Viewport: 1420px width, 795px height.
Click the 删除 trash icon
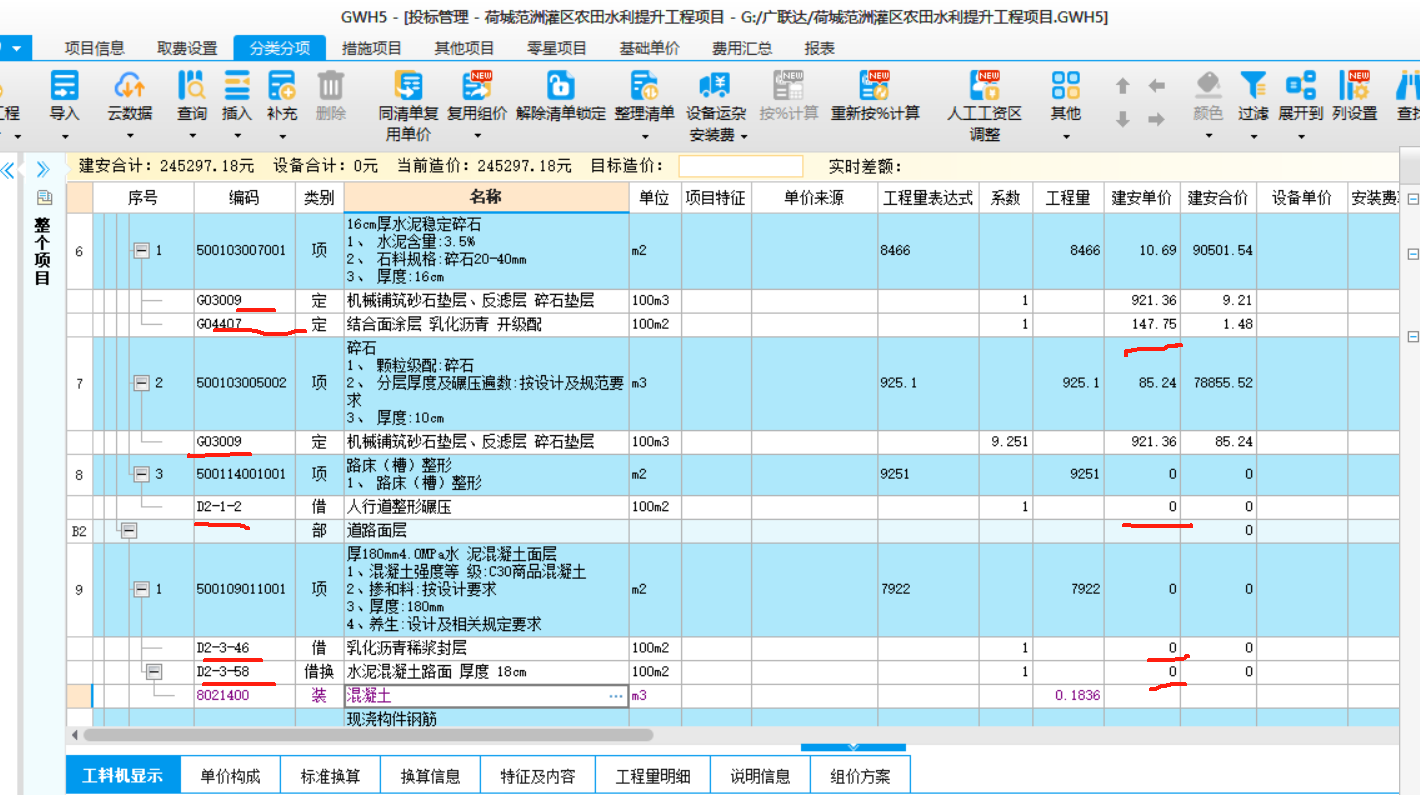(x=331, y=85)
